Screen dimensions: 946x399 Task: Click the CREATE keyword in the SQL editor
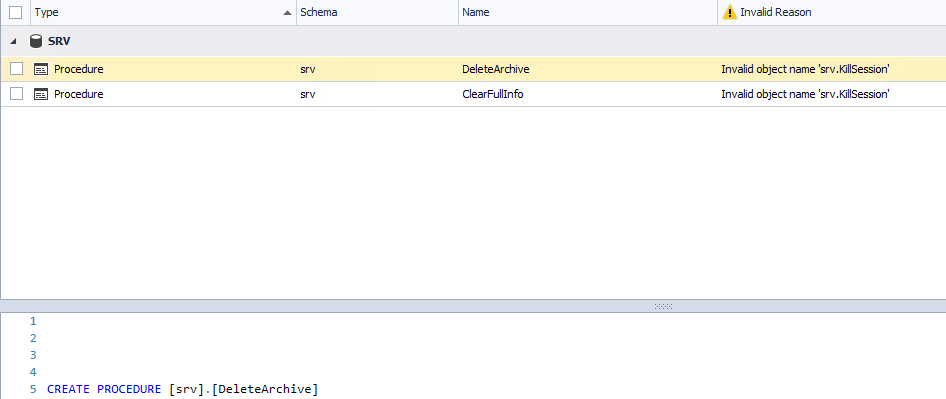69,389
